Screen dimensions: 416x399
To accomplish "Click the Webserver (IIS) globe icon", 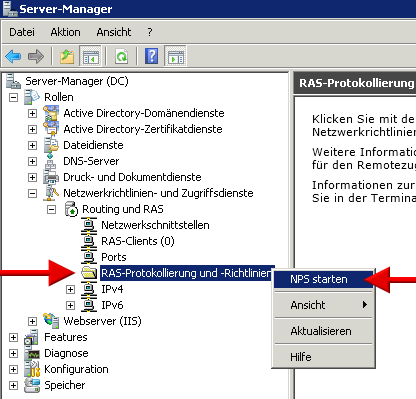I will point(51,321).
